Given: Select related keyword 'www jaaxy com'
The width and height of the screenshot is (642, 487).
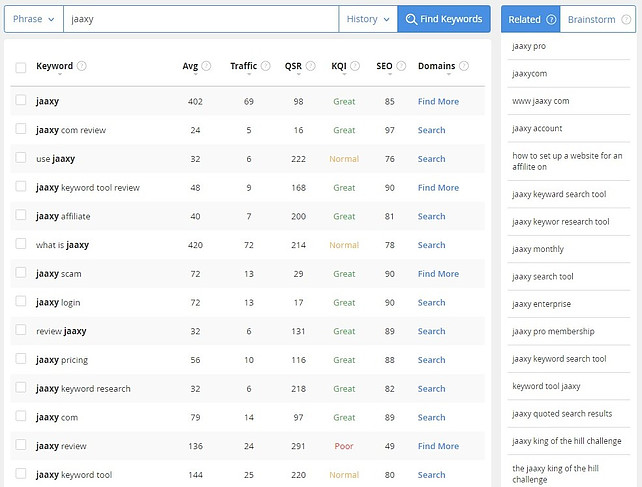Looking at the screenshot, I should pos(540,101).
